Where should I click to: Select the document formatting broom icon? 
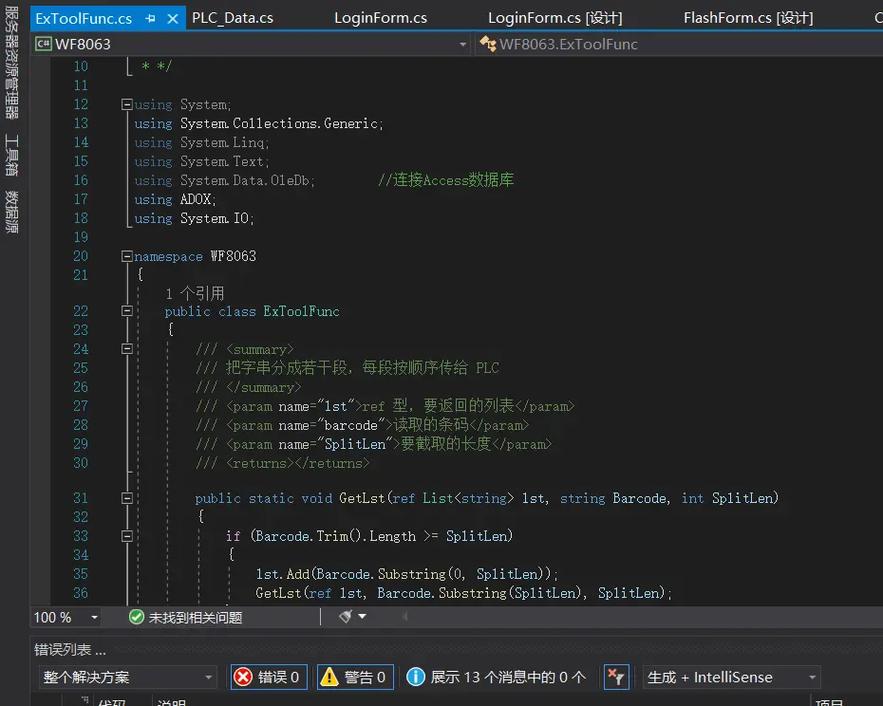click(345, 616)
